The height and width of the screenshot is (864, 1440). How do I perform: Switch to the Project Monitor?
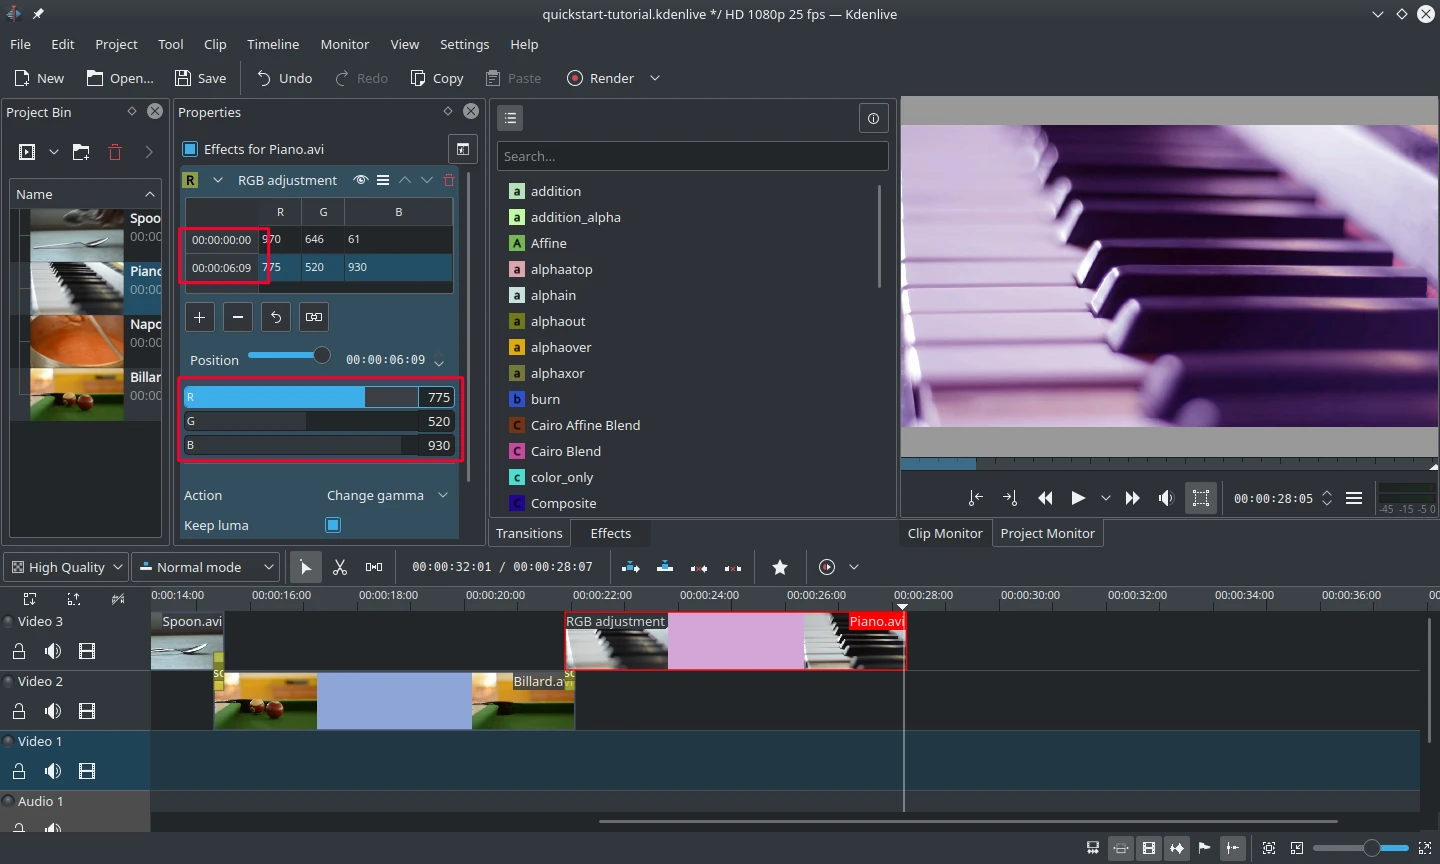tap(1046, 533)
